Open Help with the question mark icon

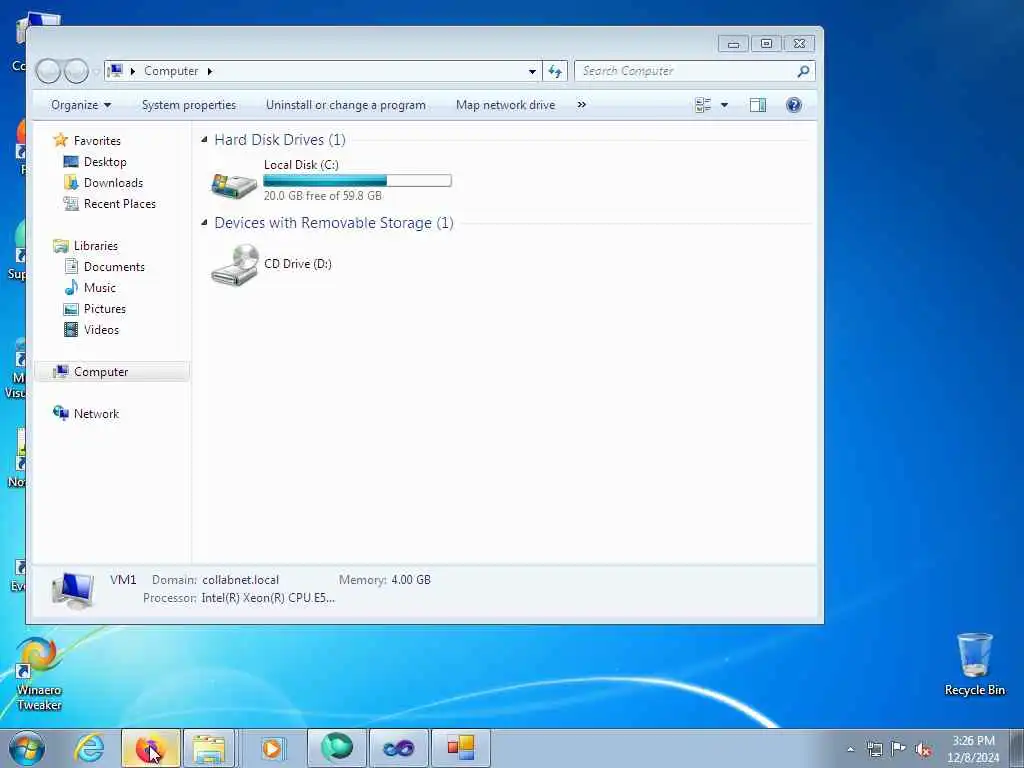point(793,105)
